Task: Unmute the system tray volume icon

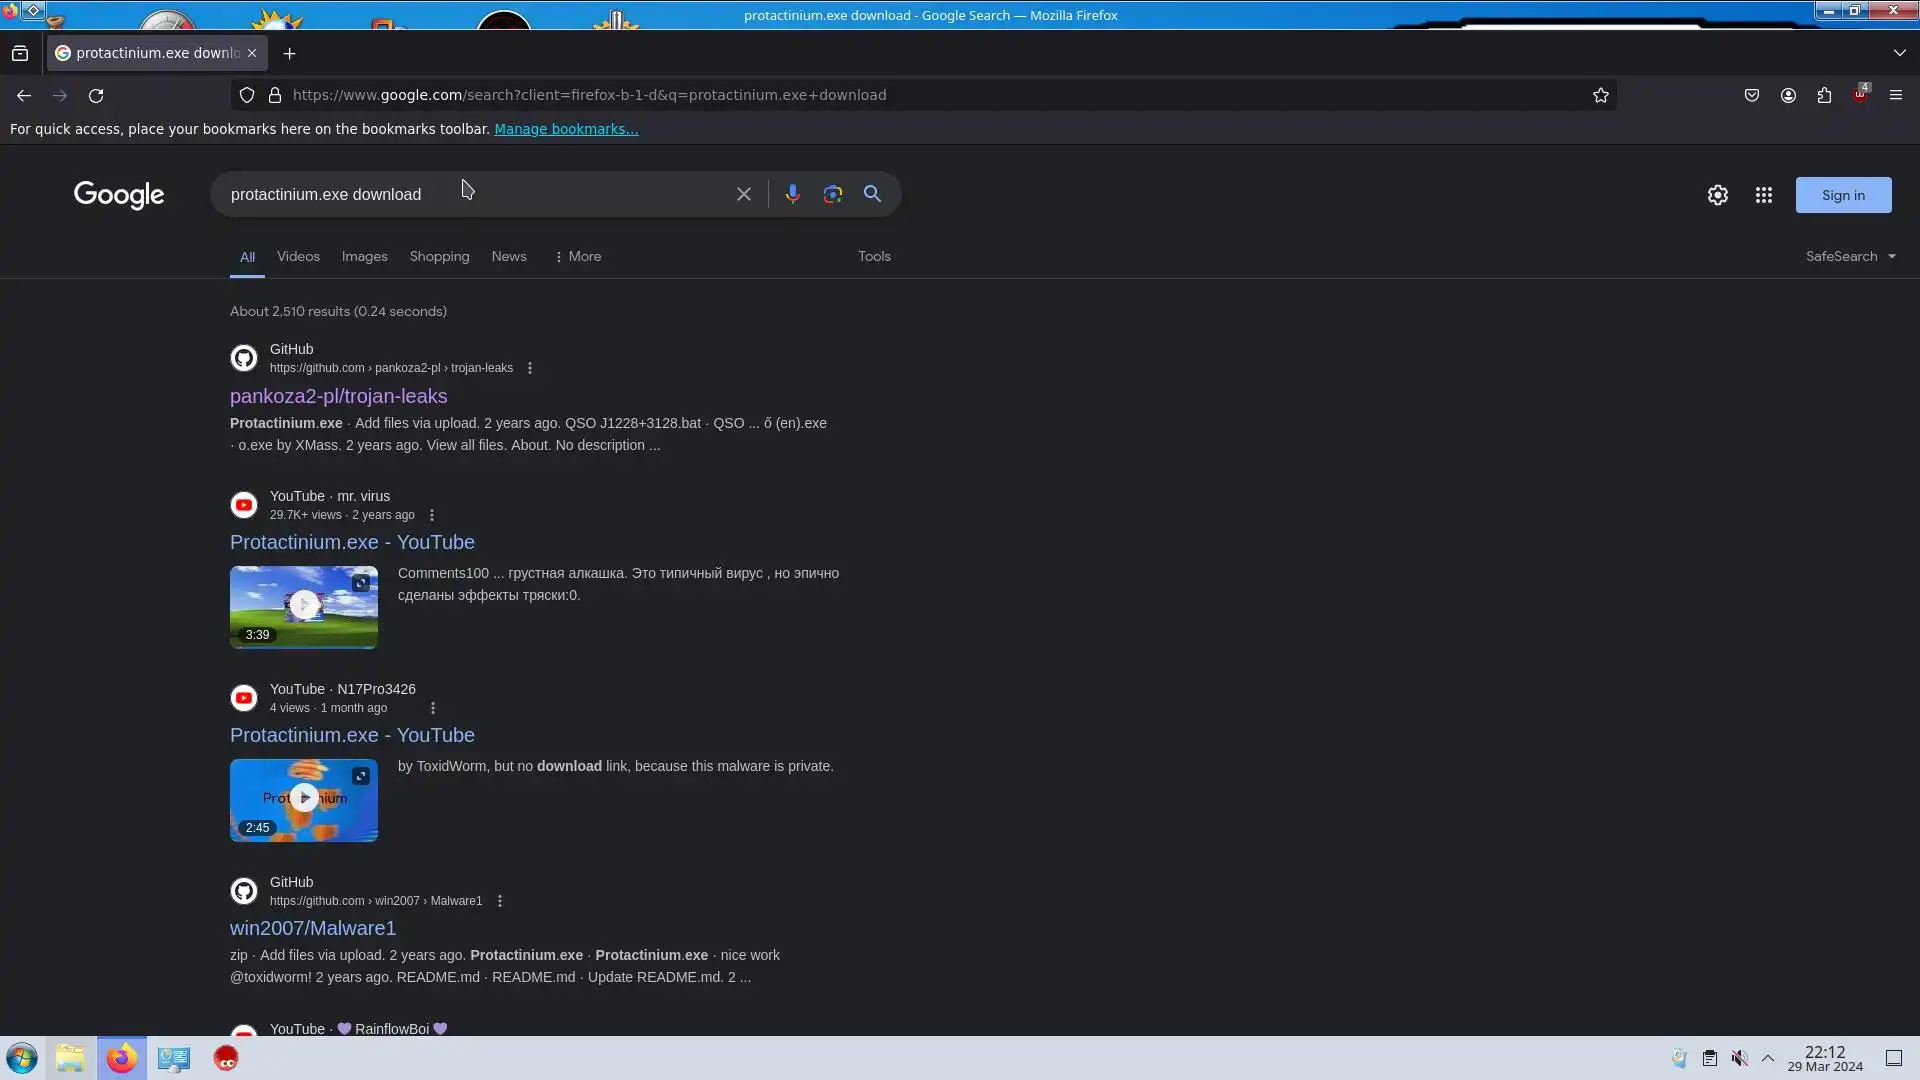Action: point(1739,1058)
